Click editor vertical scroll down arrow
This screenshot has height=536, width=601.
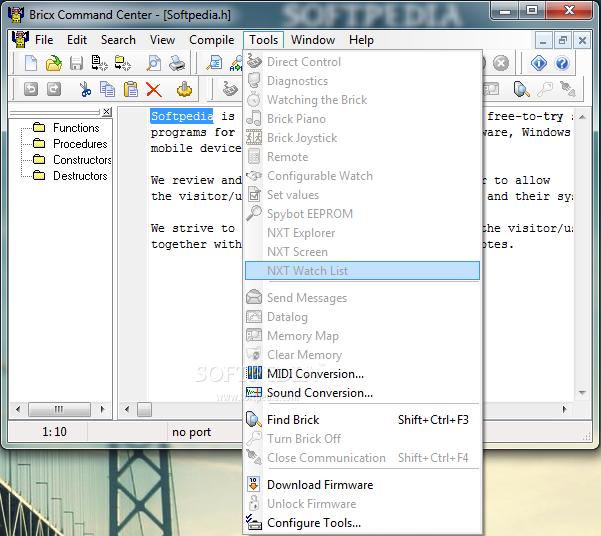(582, 393)
